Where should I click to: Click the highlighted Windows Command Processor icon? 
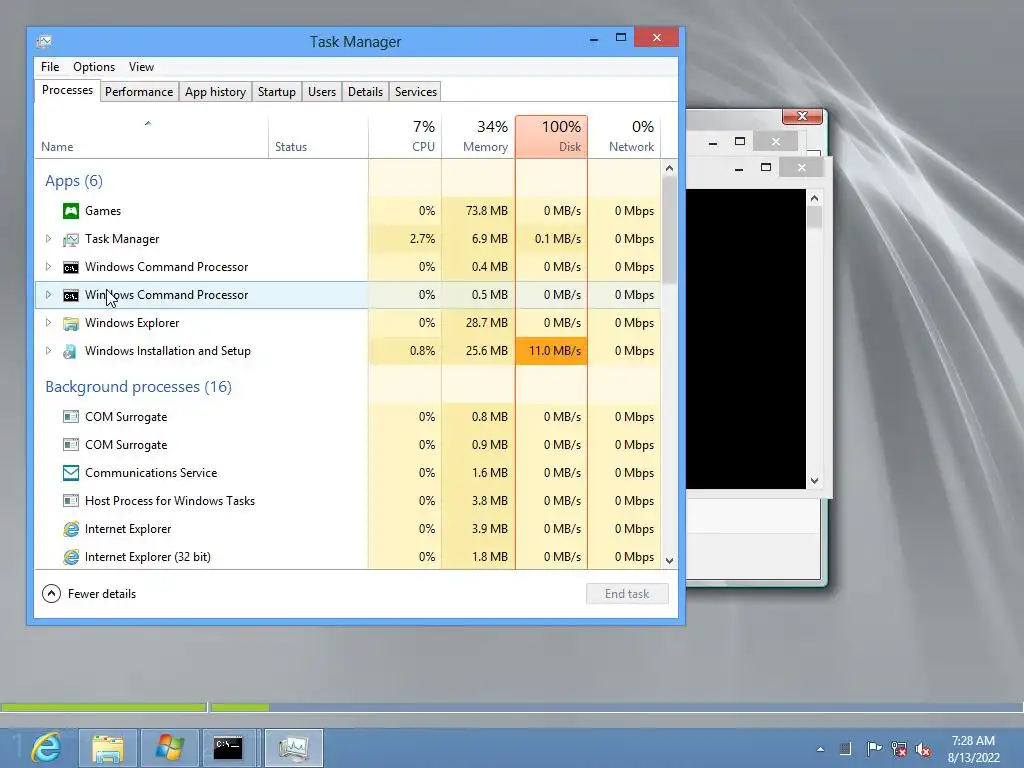[71, 295]
